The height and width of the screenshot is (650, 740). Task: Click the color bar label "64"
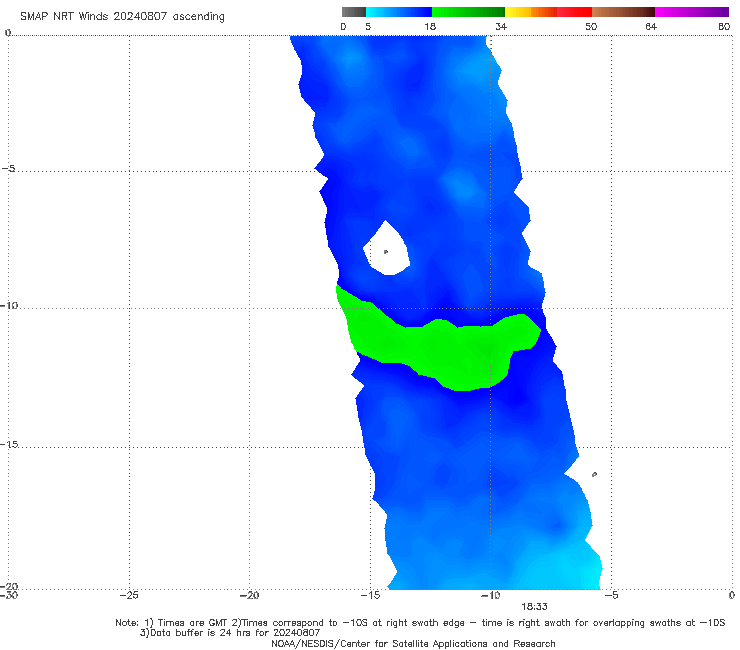651,26
